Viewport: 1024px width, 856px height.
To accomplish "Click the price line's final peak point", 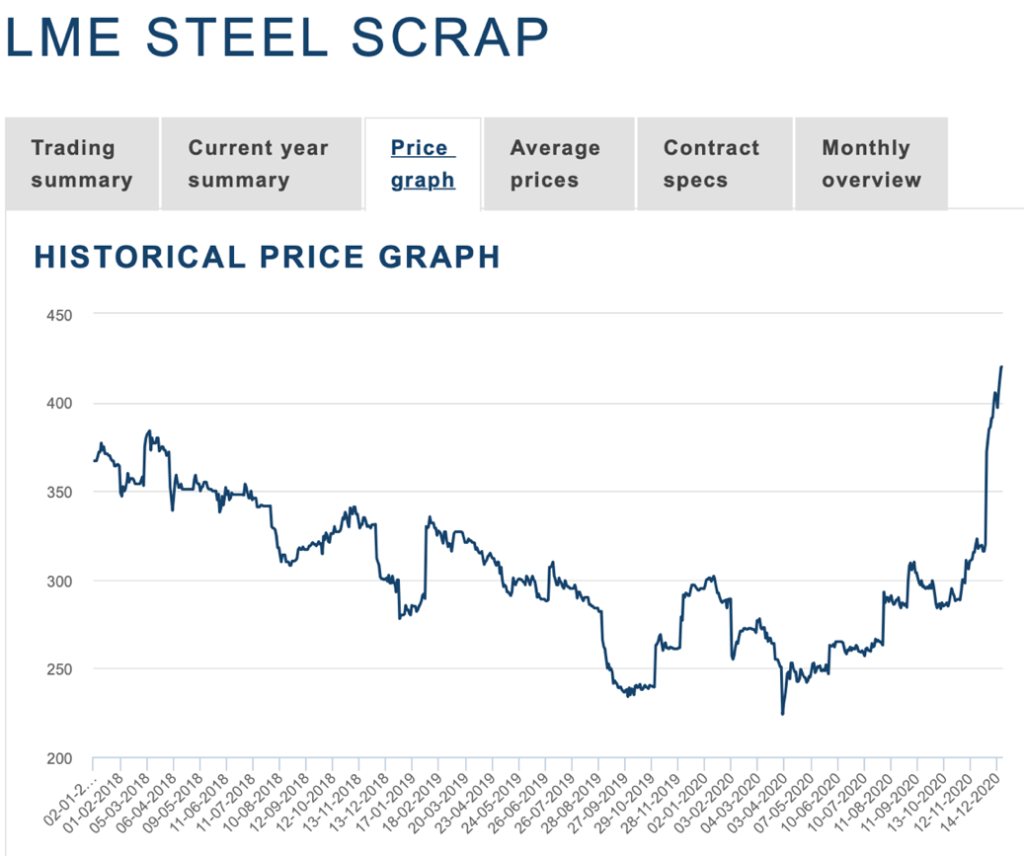I will (x=1001, y=367).
